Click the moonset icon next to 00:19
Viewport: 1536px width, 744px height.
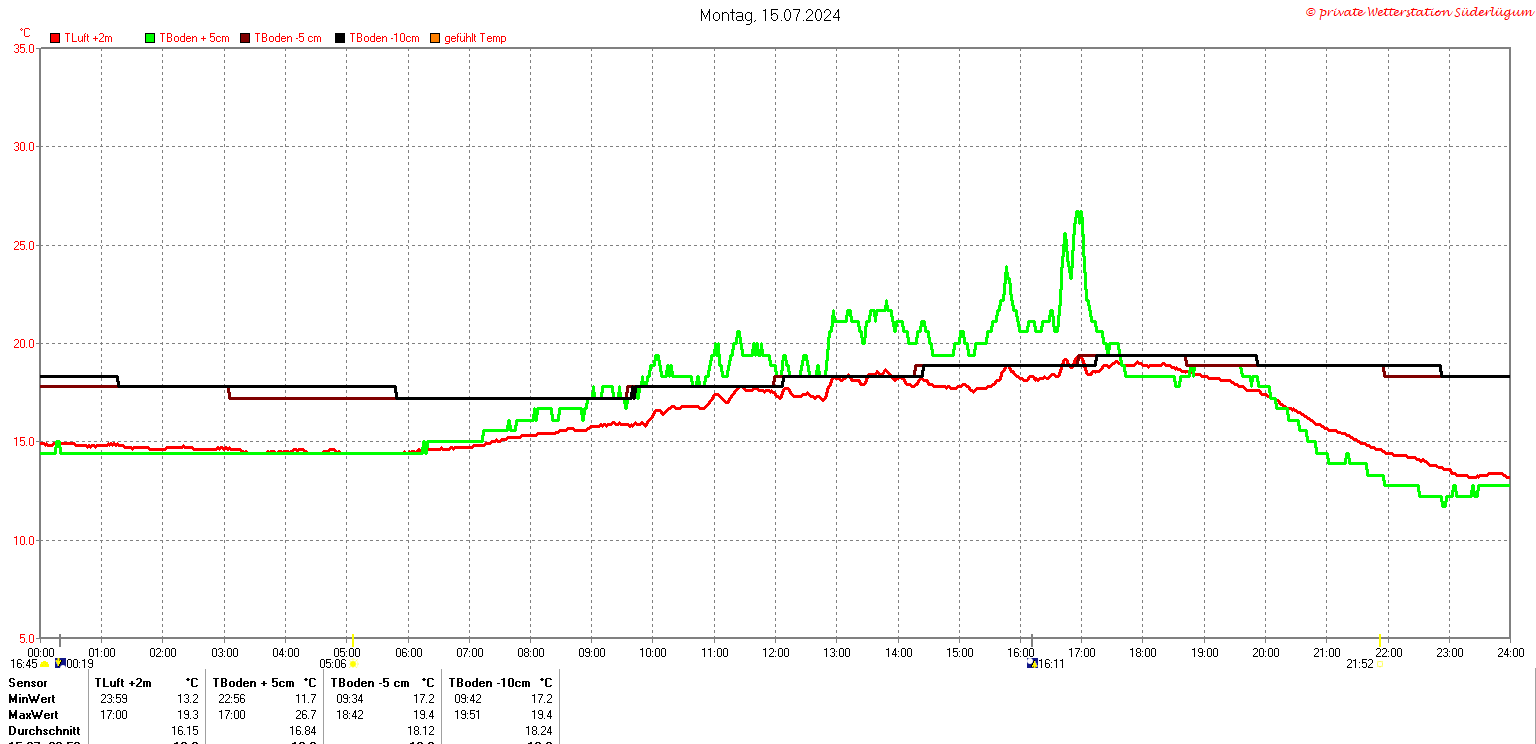[60, 663]
